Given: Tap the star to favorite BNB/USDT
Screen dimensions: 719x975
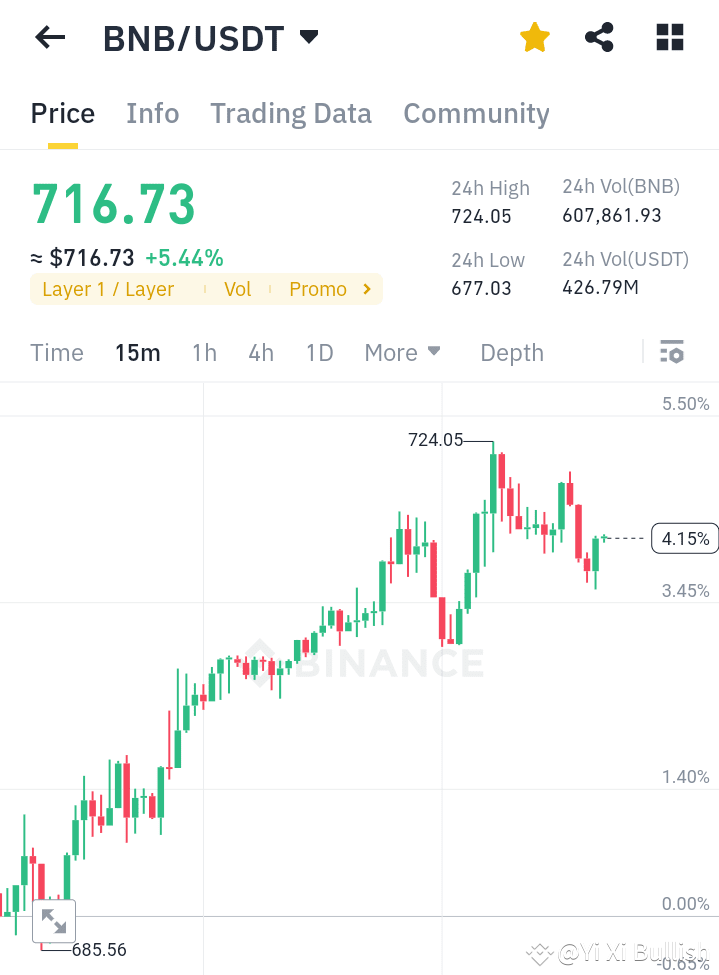Looking at the screenshot, I should pyautogui.click(x=534, y=37).
